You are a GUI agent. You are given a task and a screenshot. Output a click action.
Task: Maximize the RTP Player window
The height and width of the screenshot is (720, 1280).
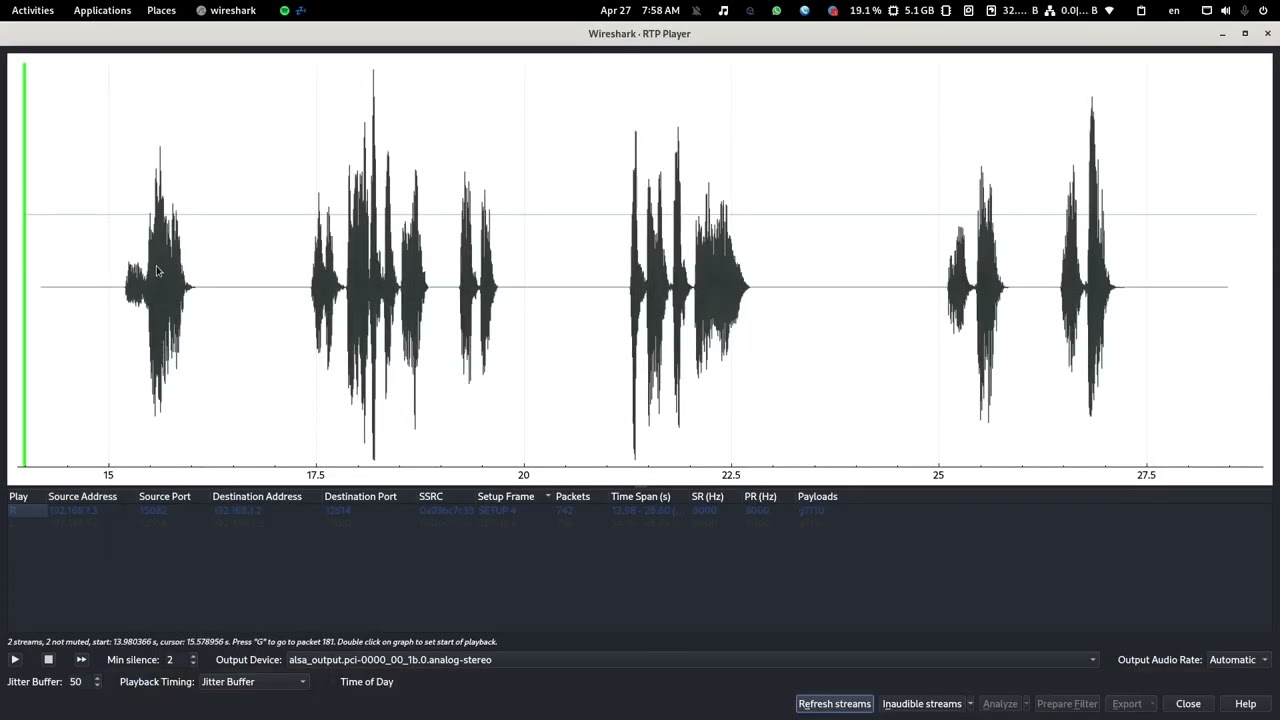click(x=1245, y=34)
